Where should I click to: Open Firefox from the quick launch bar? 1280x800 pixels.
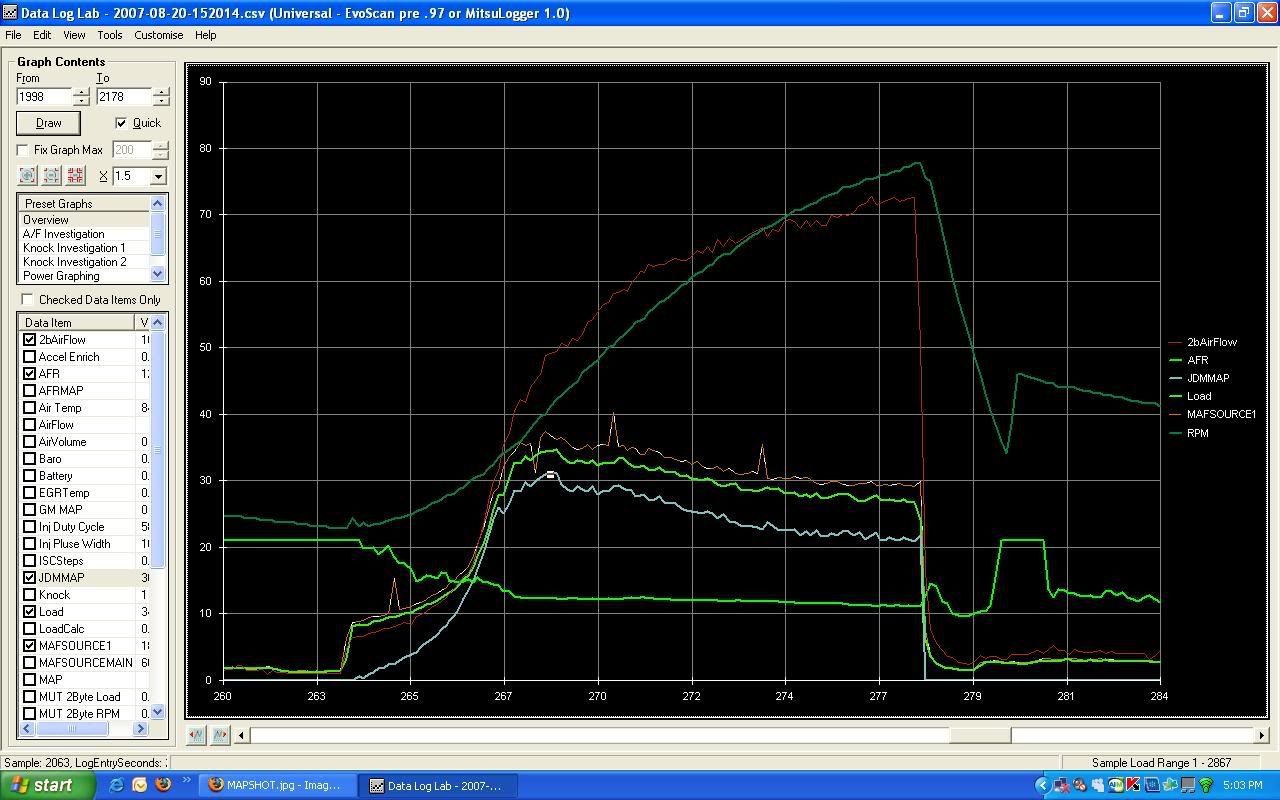[x=162, y=785]
